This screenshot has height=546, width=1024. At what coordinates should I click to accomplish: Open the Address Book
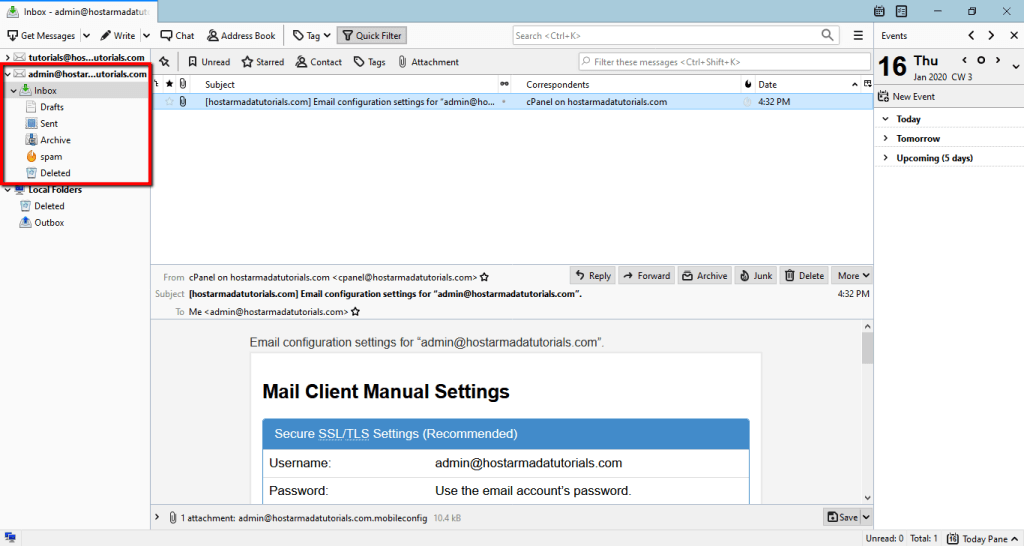[241, 36]
